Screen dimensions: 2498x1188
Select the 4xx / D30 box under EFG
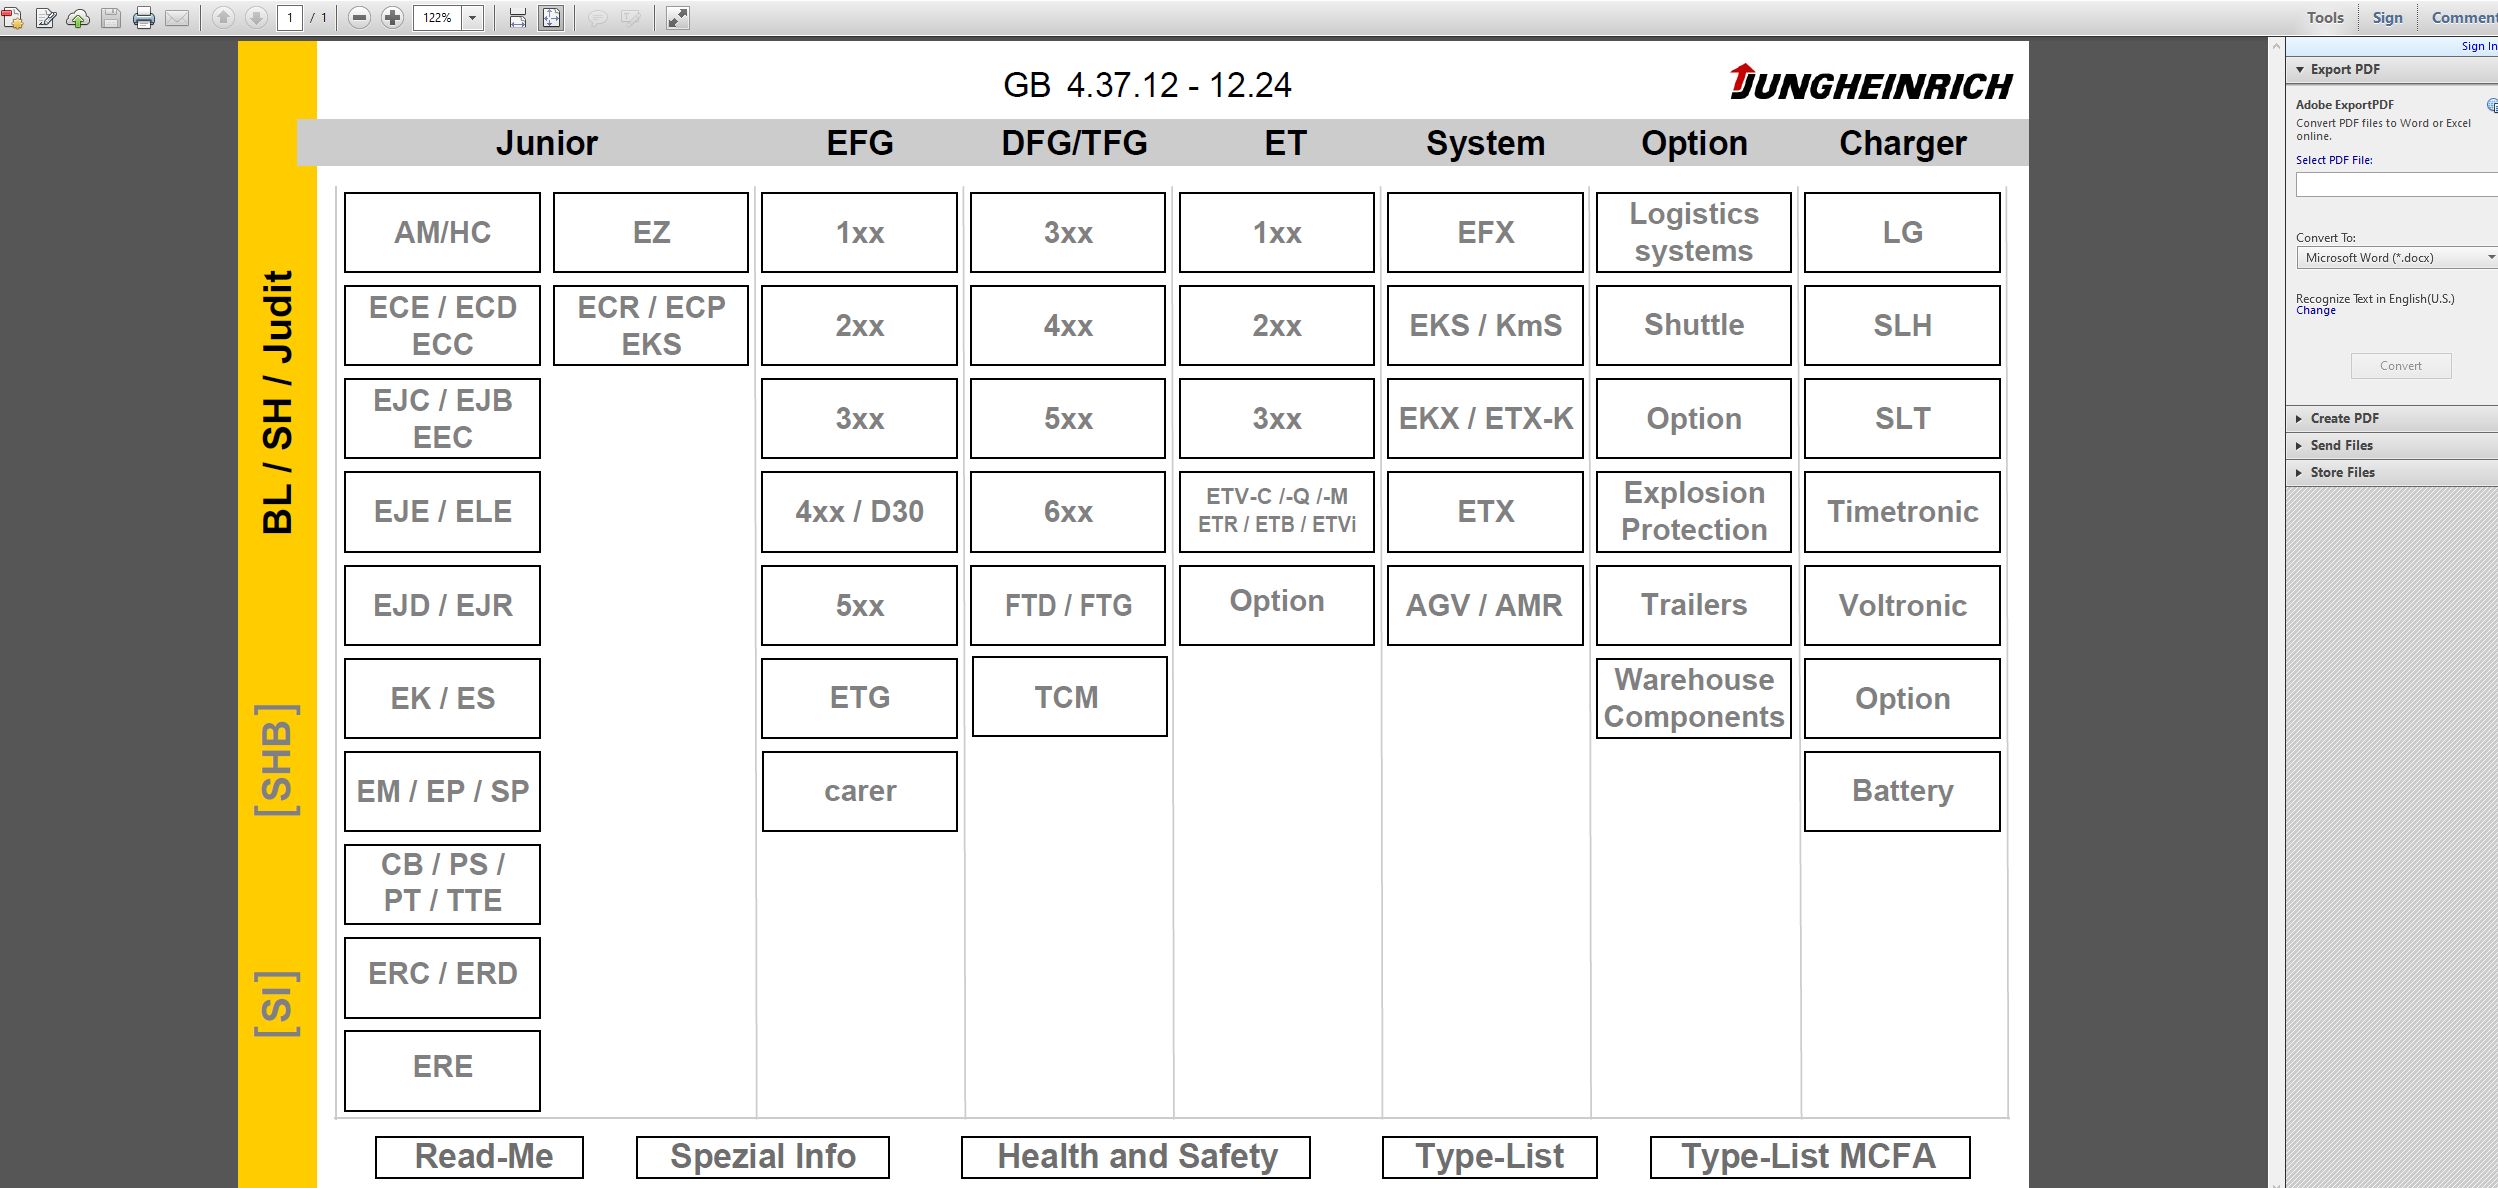(x=859, y=511)
